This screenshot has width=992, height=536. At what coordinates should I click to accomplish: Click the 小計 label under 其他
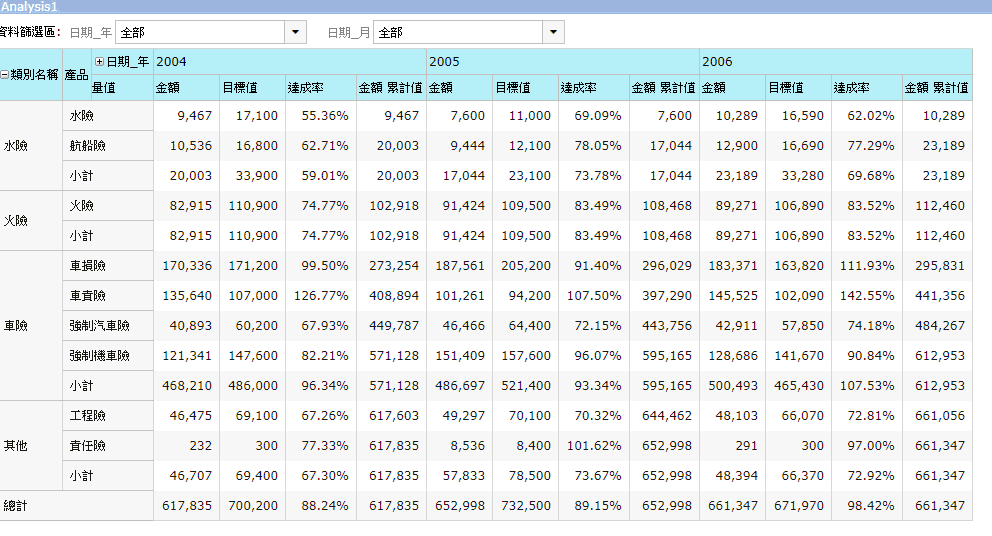pos(108,476)
